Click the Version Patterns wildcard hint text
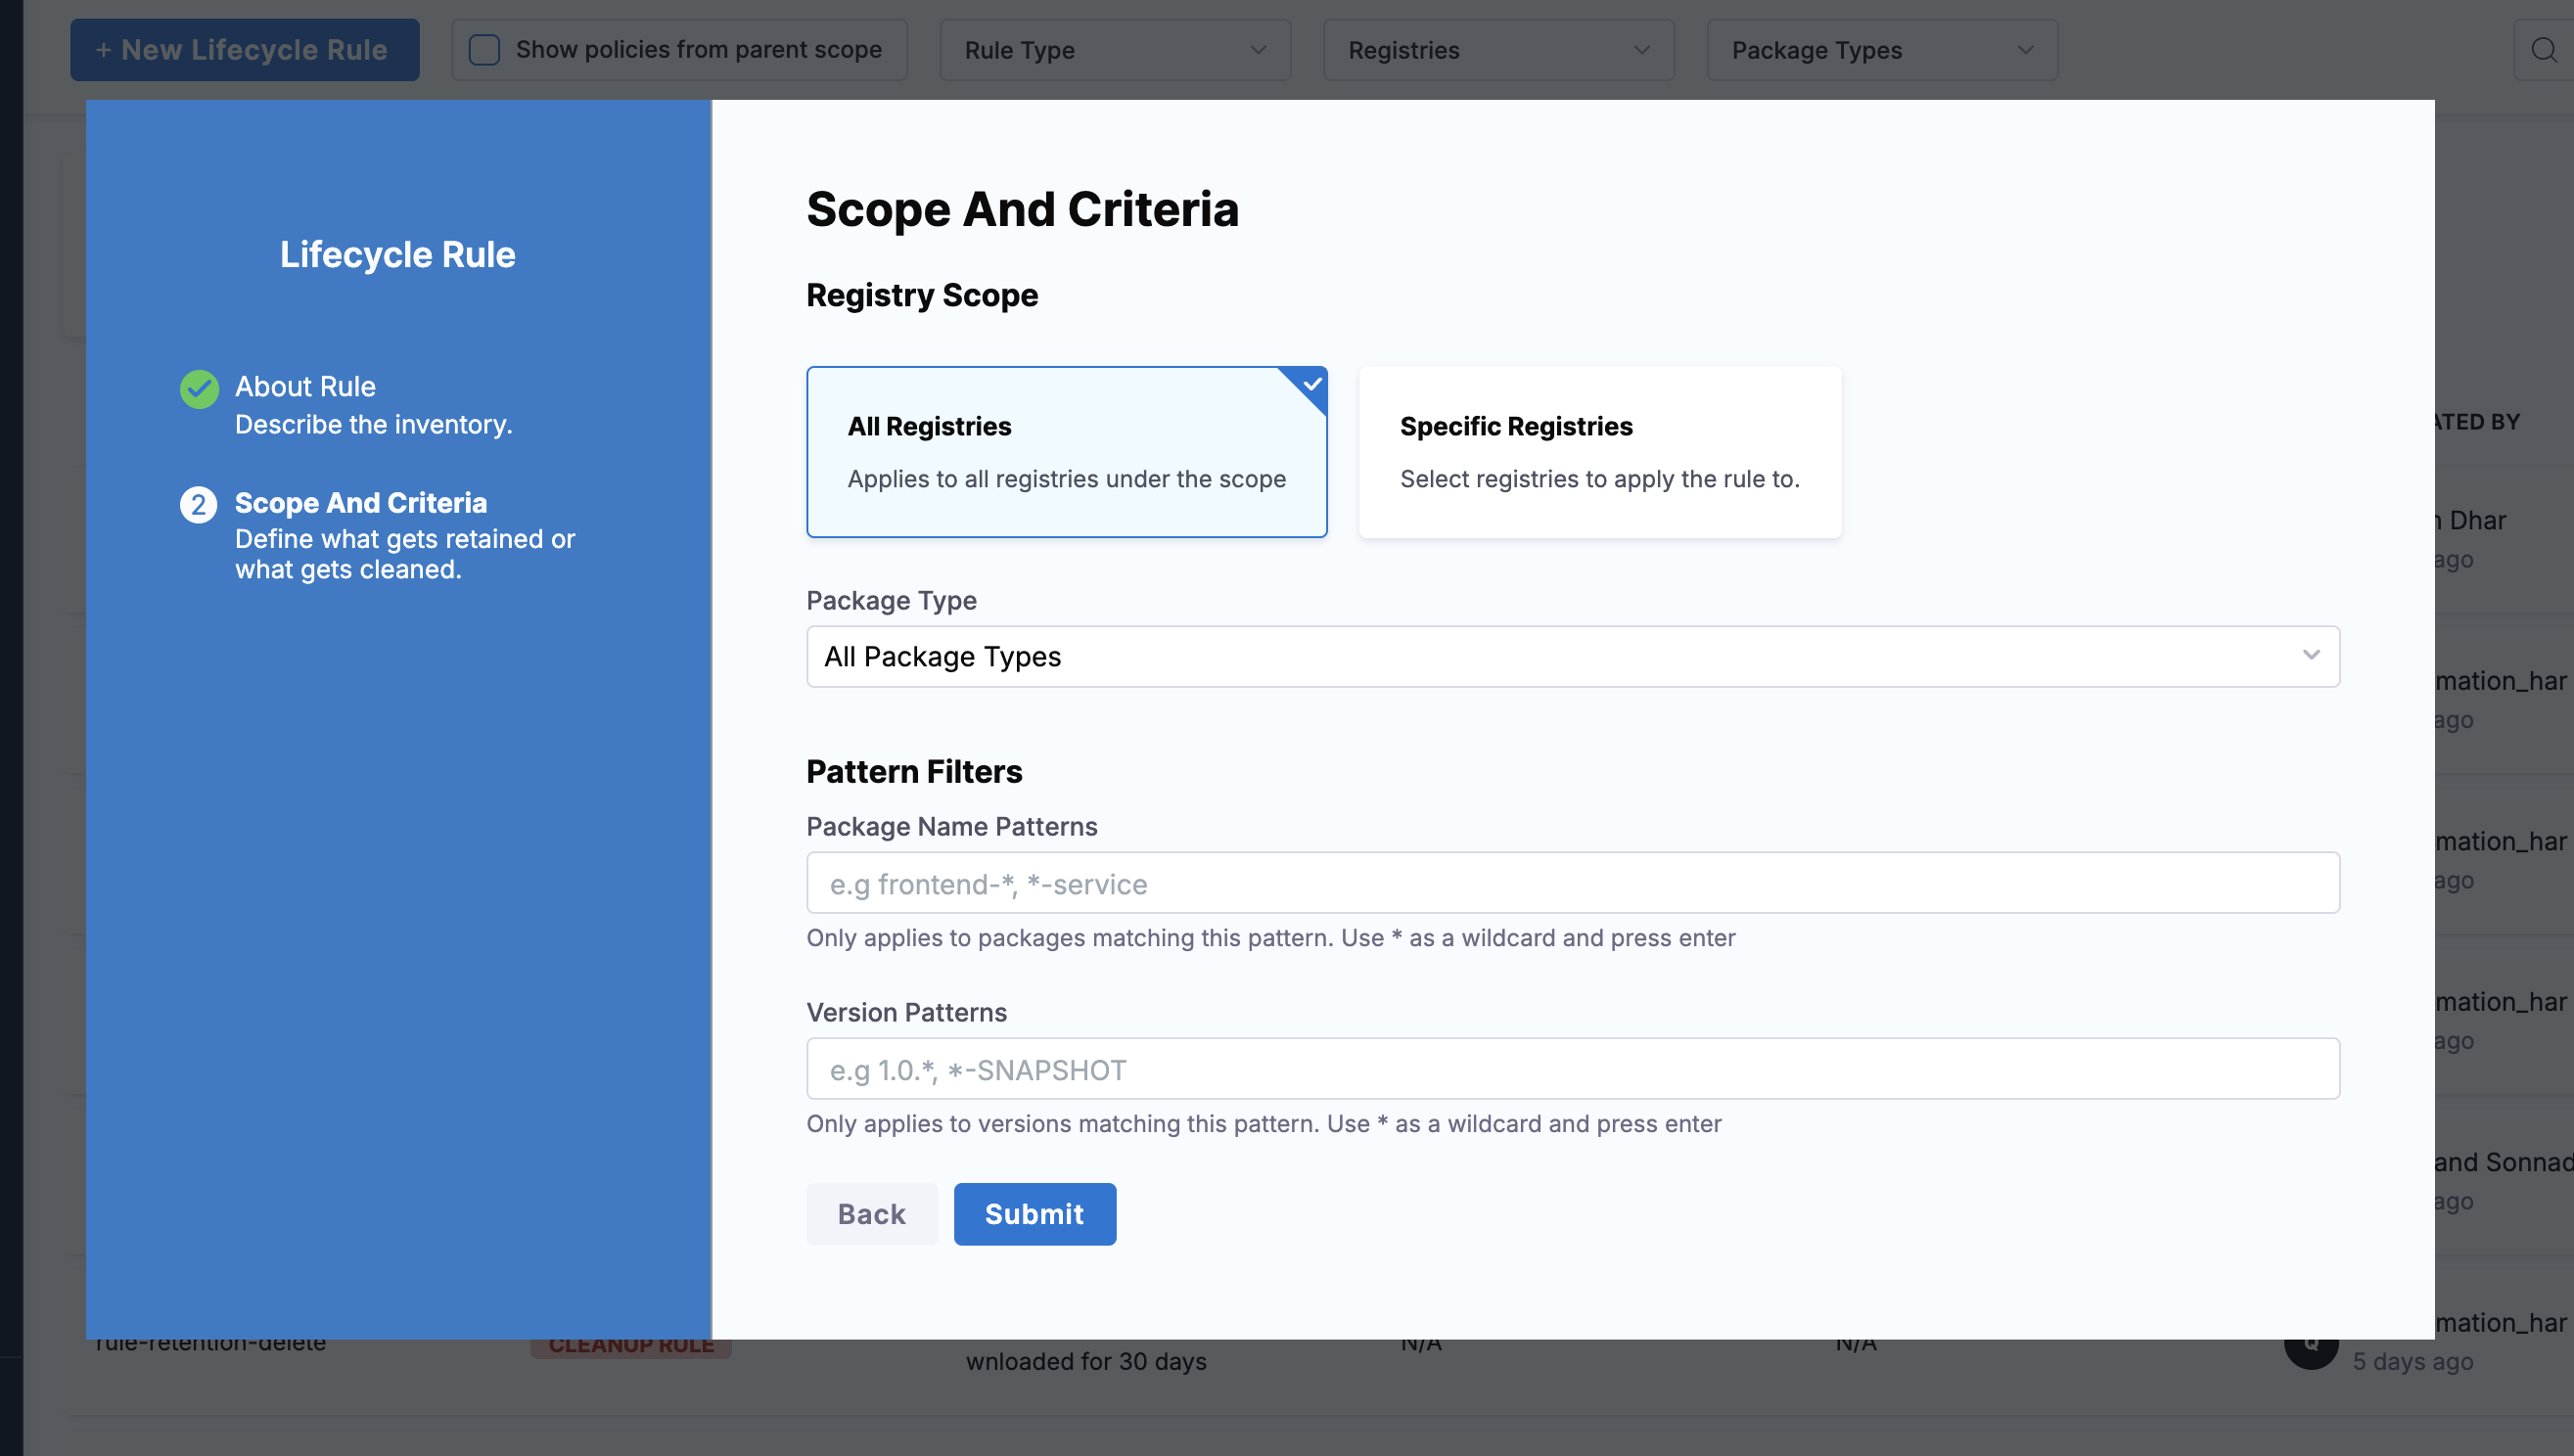The image size is (2574, 1456). 1263,1124
